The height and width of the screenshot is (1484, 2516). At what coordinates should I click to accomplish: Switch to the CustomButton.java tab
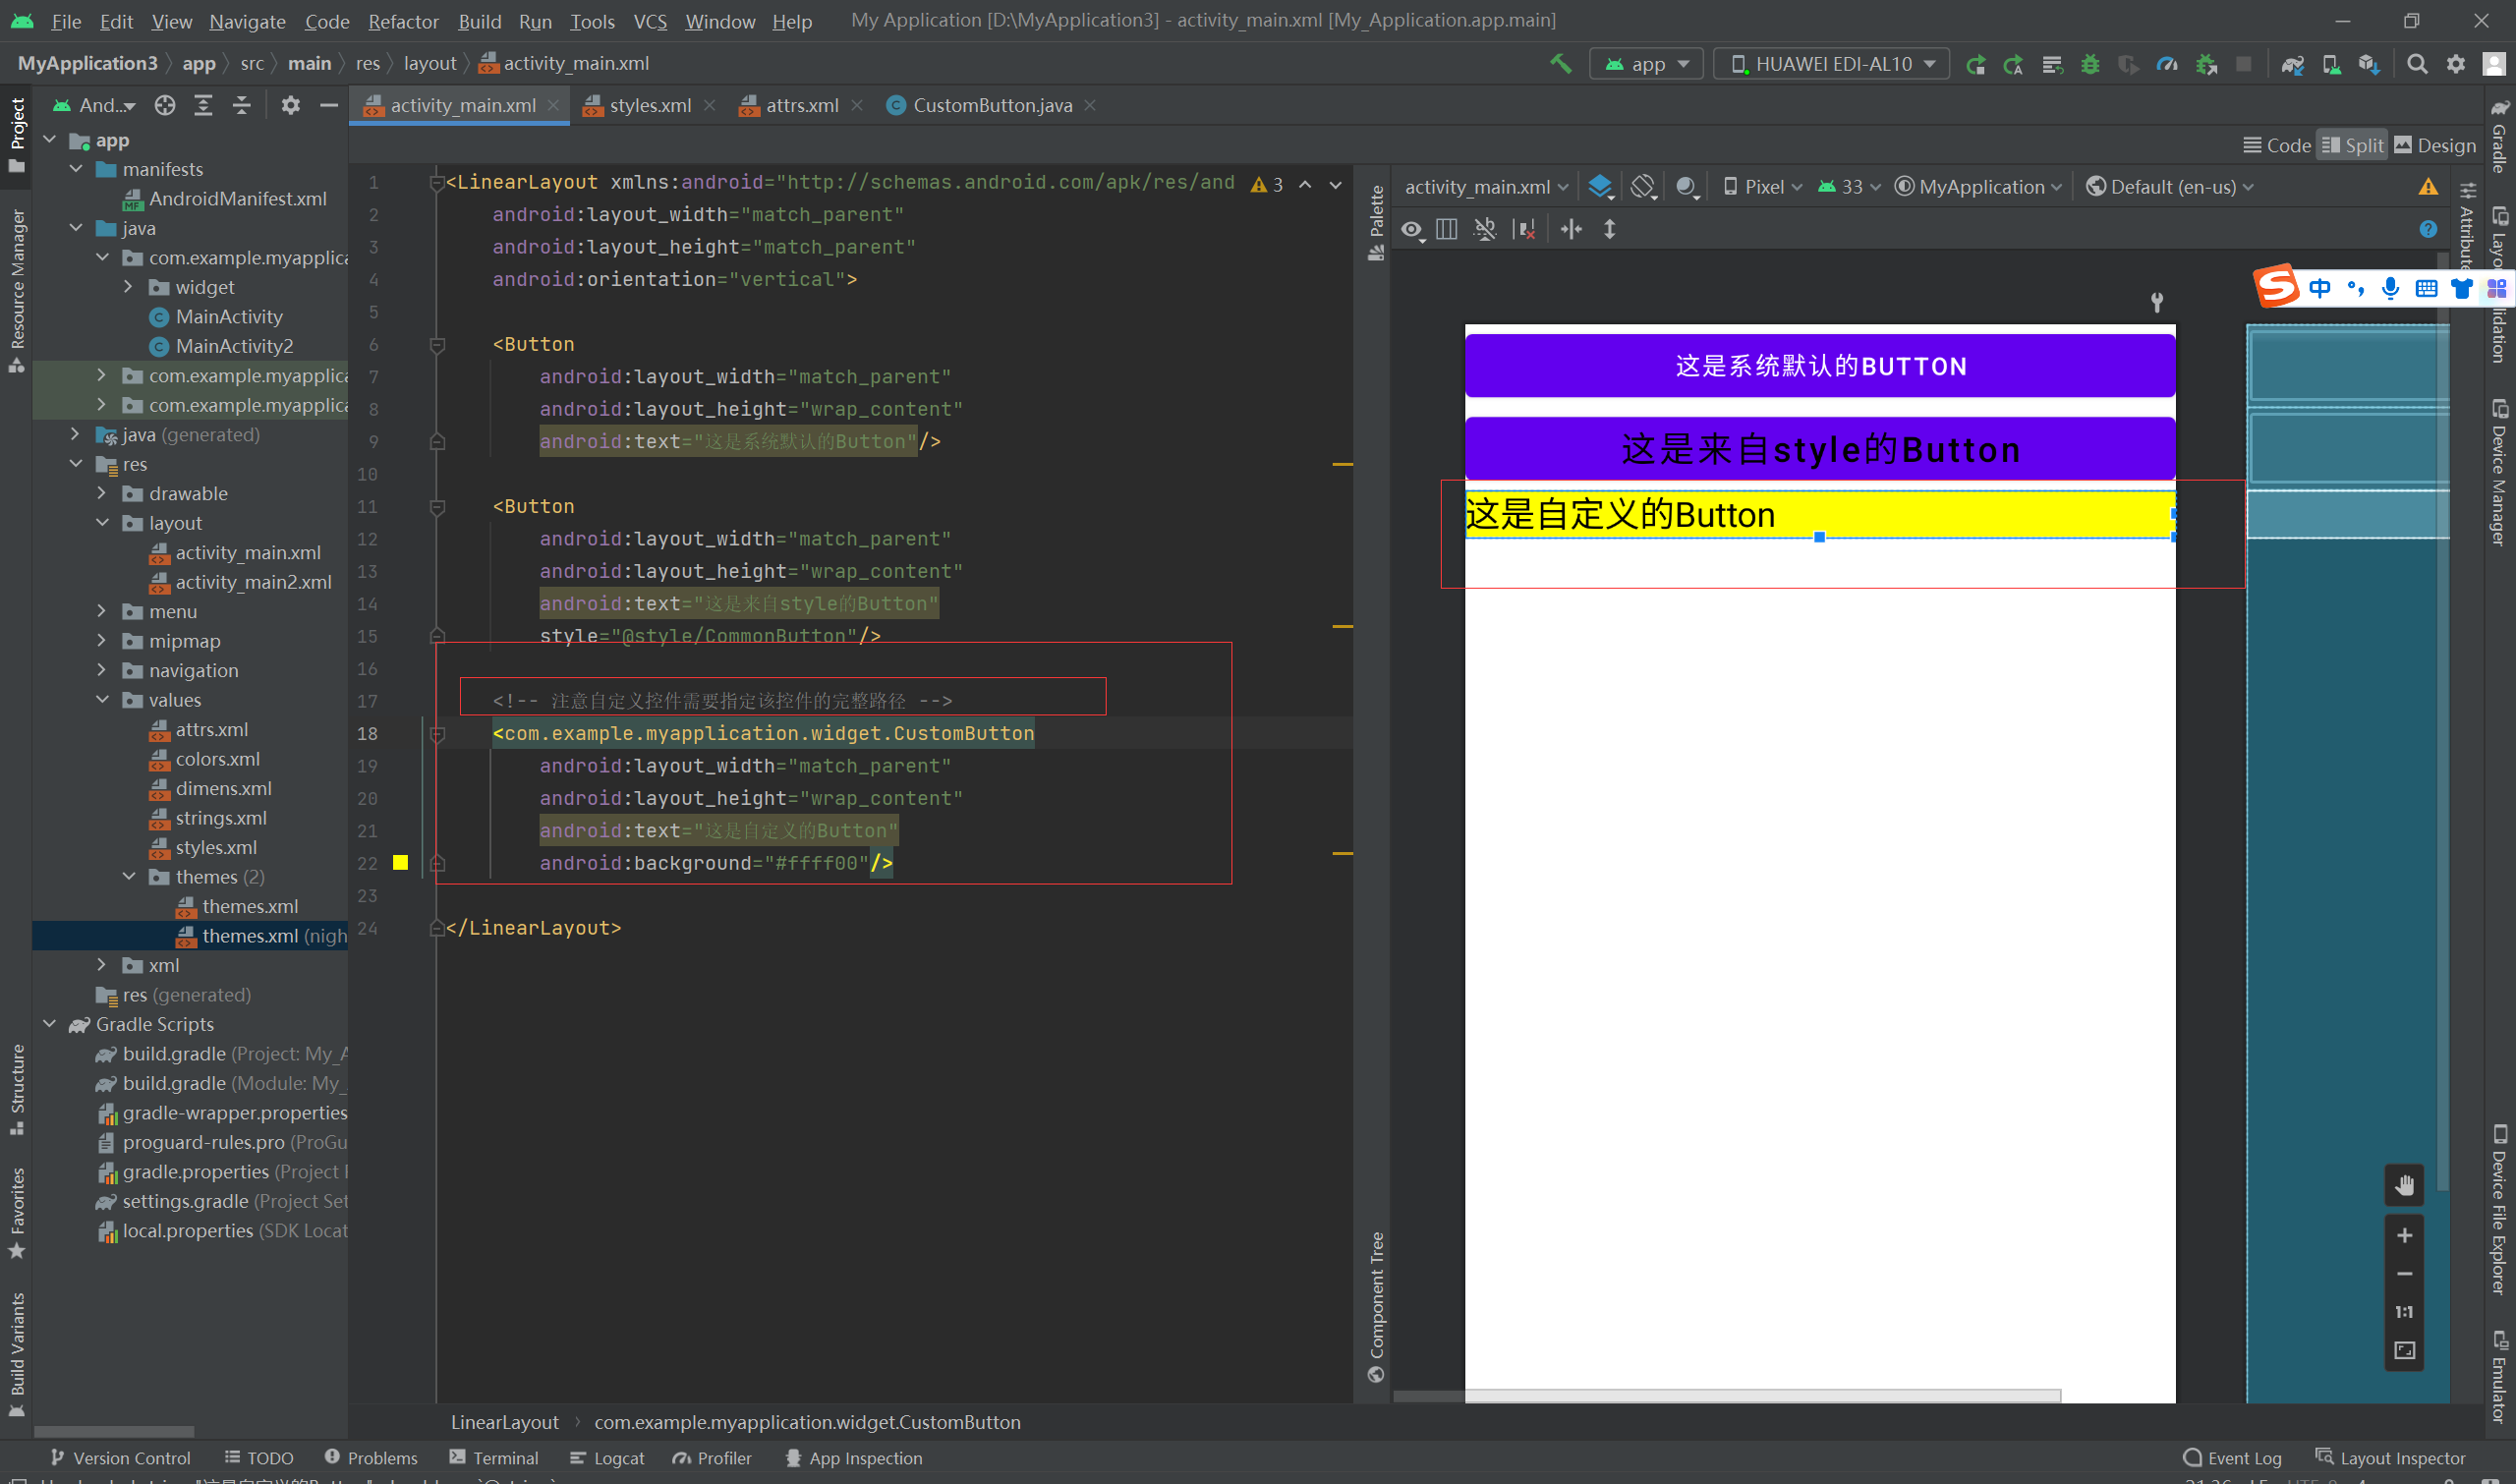click(x=992, y=105)
